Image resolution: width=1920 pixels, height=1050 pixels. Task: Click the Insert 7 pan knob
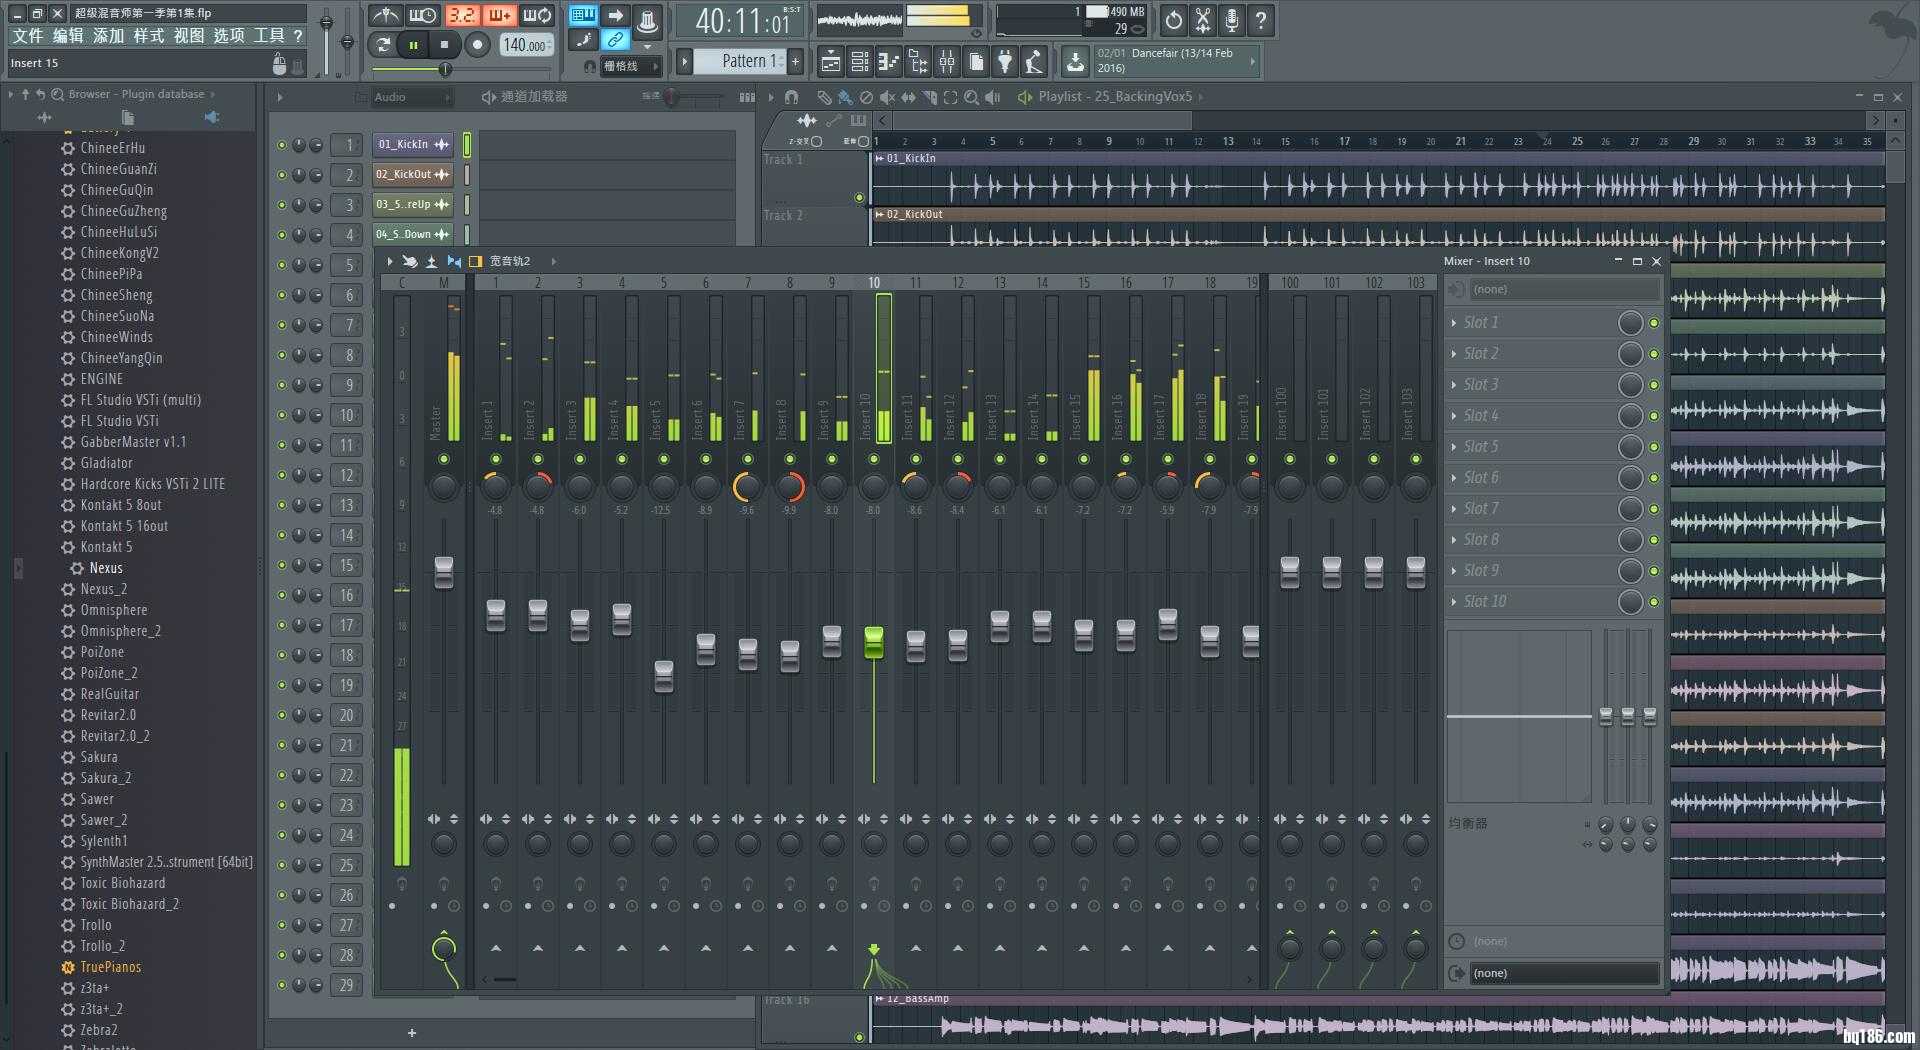[747, 487]
